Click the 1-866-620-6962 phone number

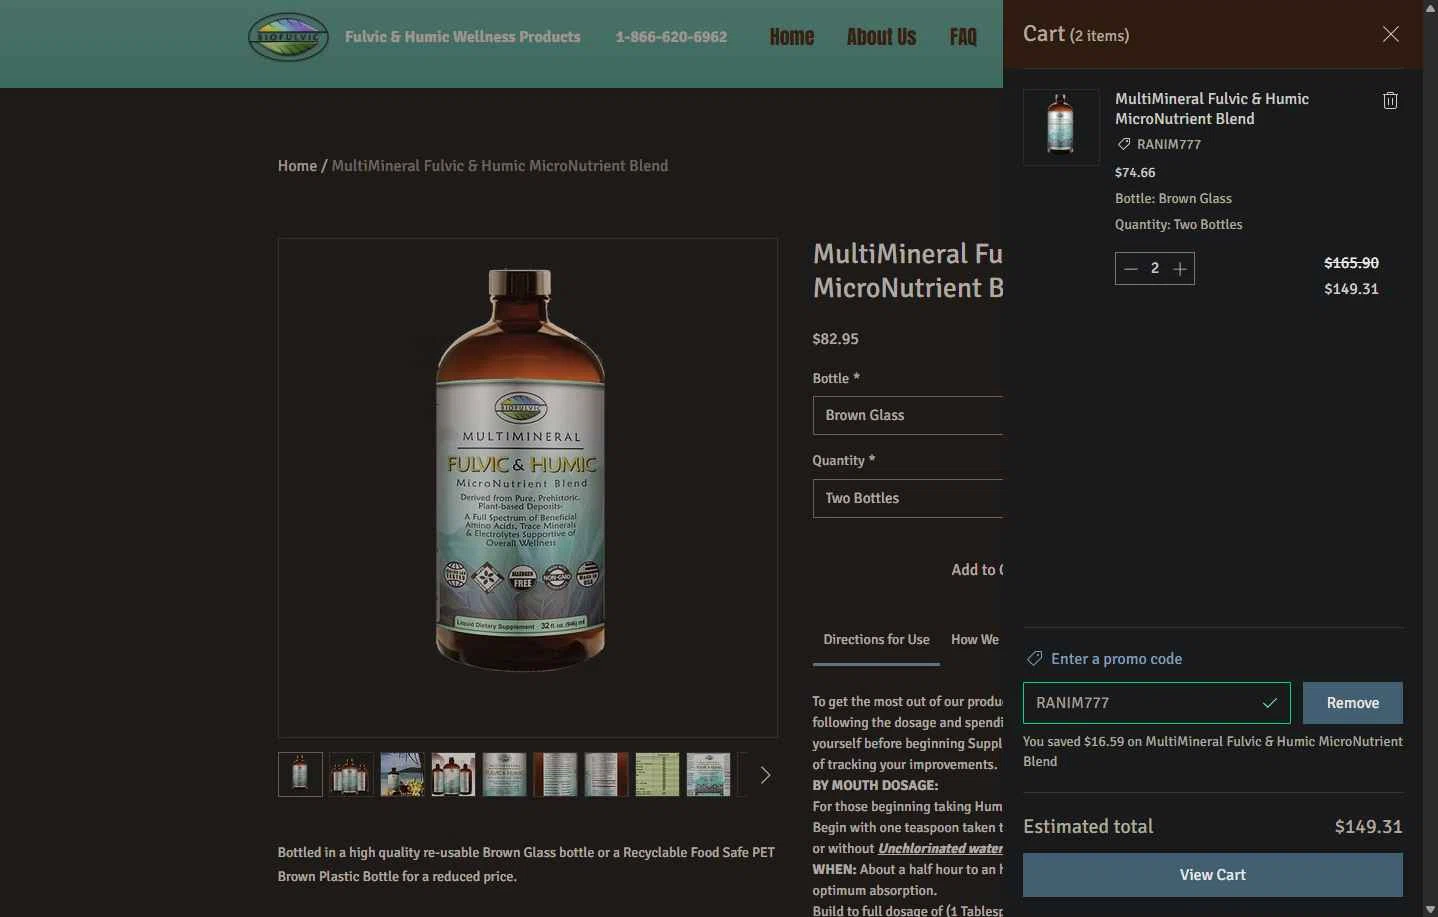coord(671,37)
